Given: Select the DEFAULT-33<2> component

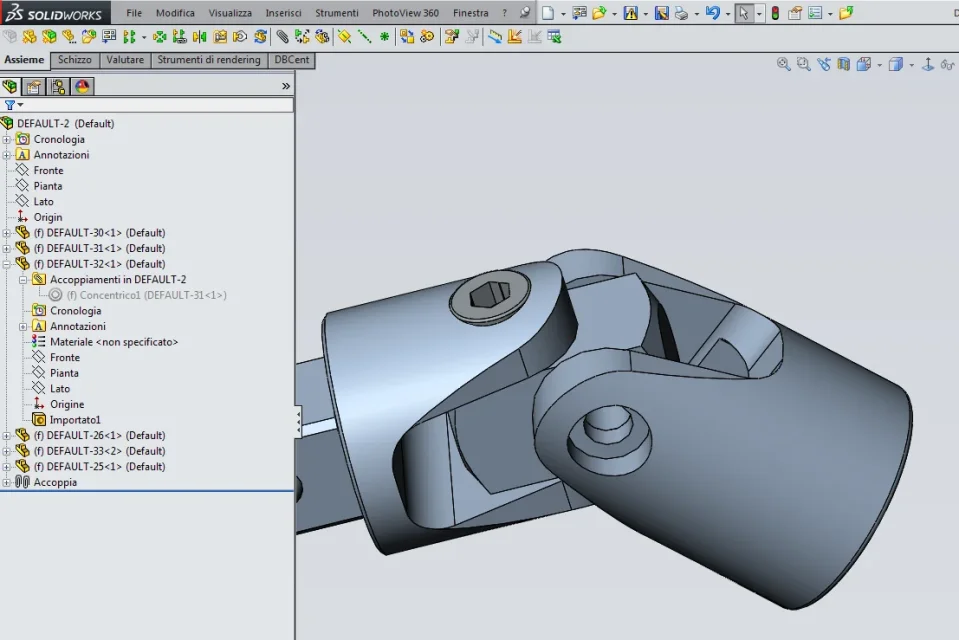Looking at the screenshot, I should [99, 452].
